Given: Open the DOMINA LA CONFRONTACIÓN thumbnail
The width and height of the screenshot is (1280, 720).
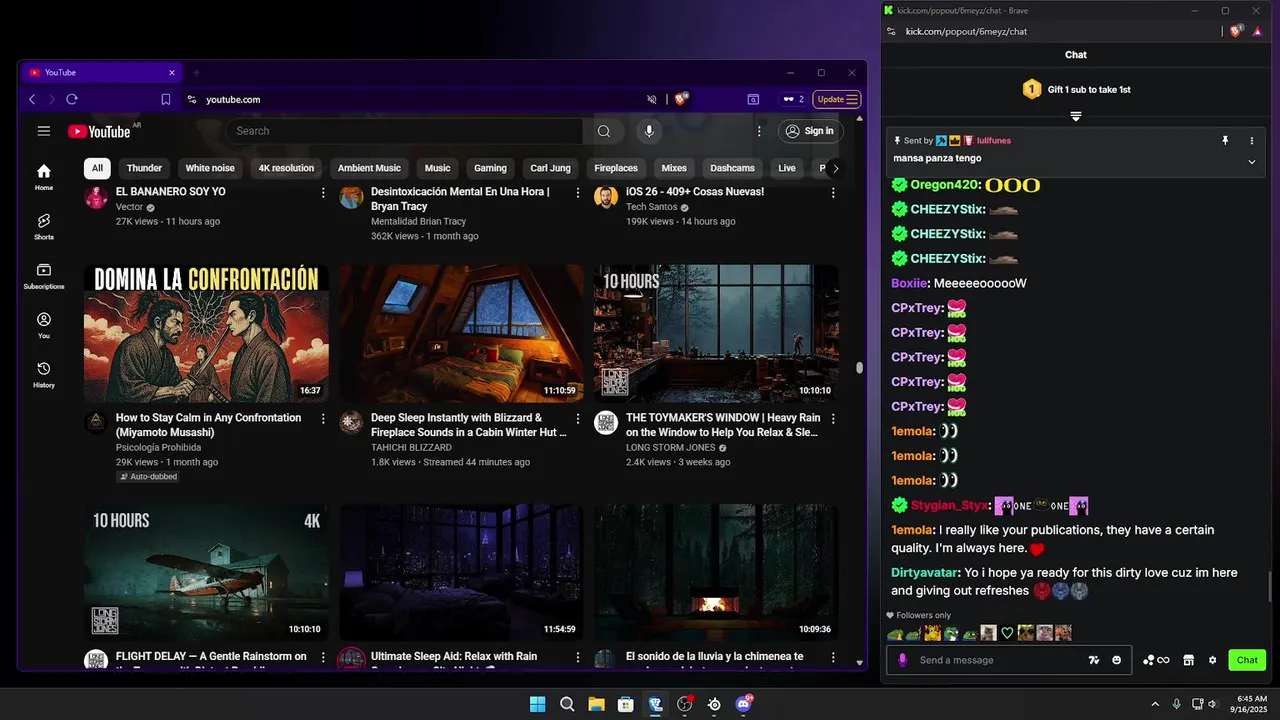Looking at the screenshot, I should pos(206,333).
